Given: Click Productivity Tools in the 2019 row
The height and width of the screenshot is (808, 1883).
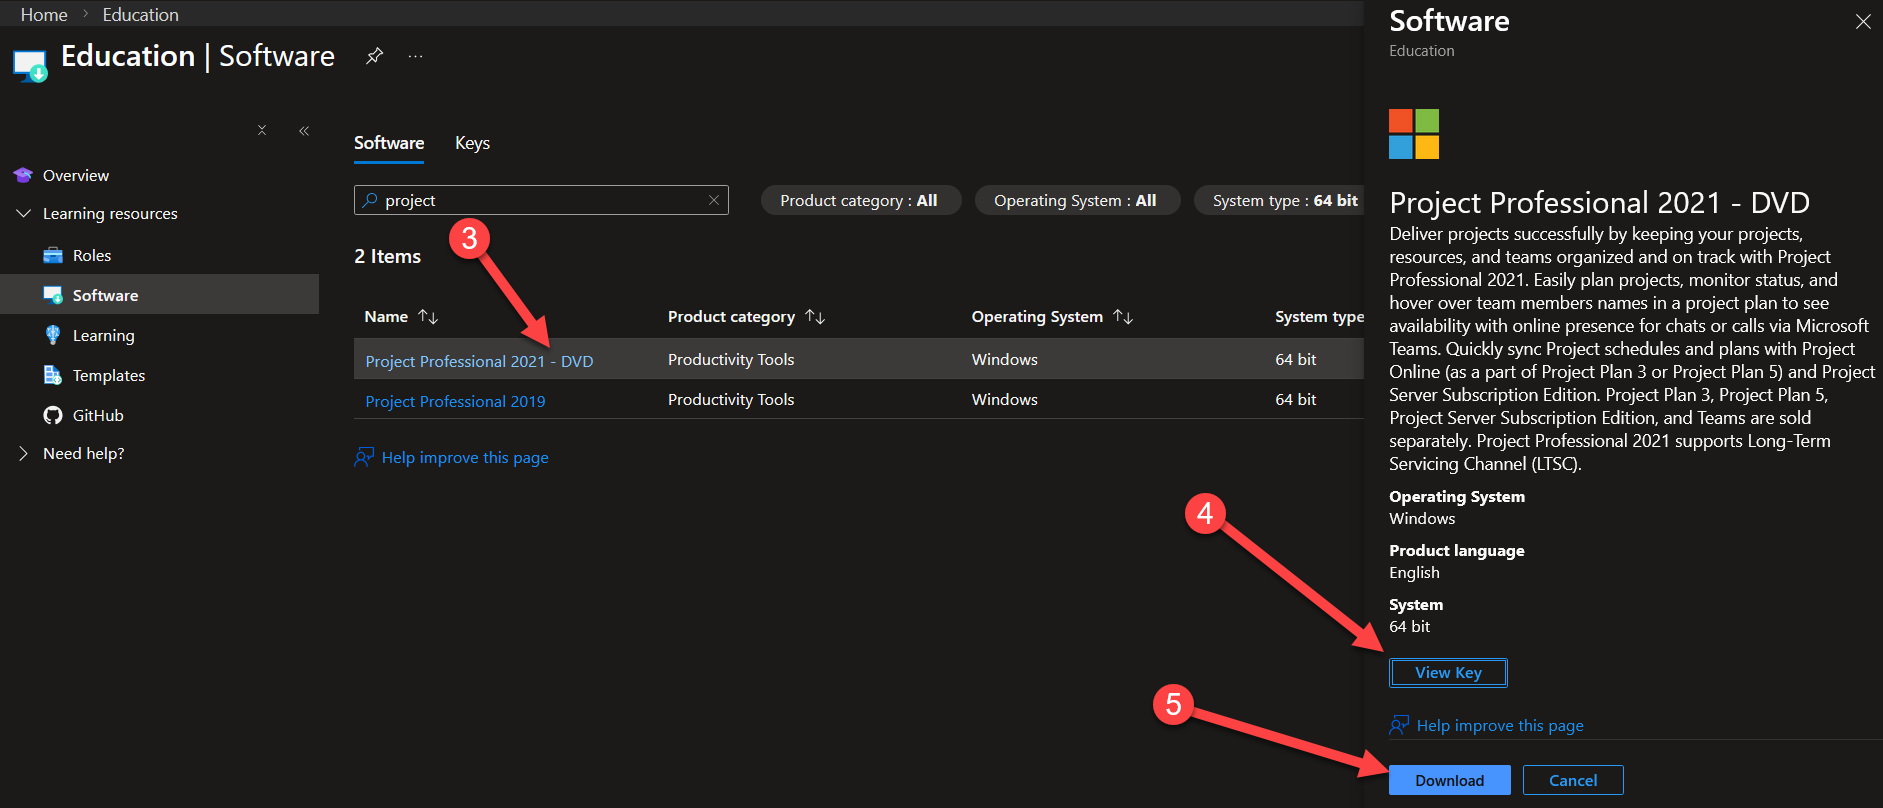Looking at the screenshot, I should pyautogui.click(x=731, y=399).
